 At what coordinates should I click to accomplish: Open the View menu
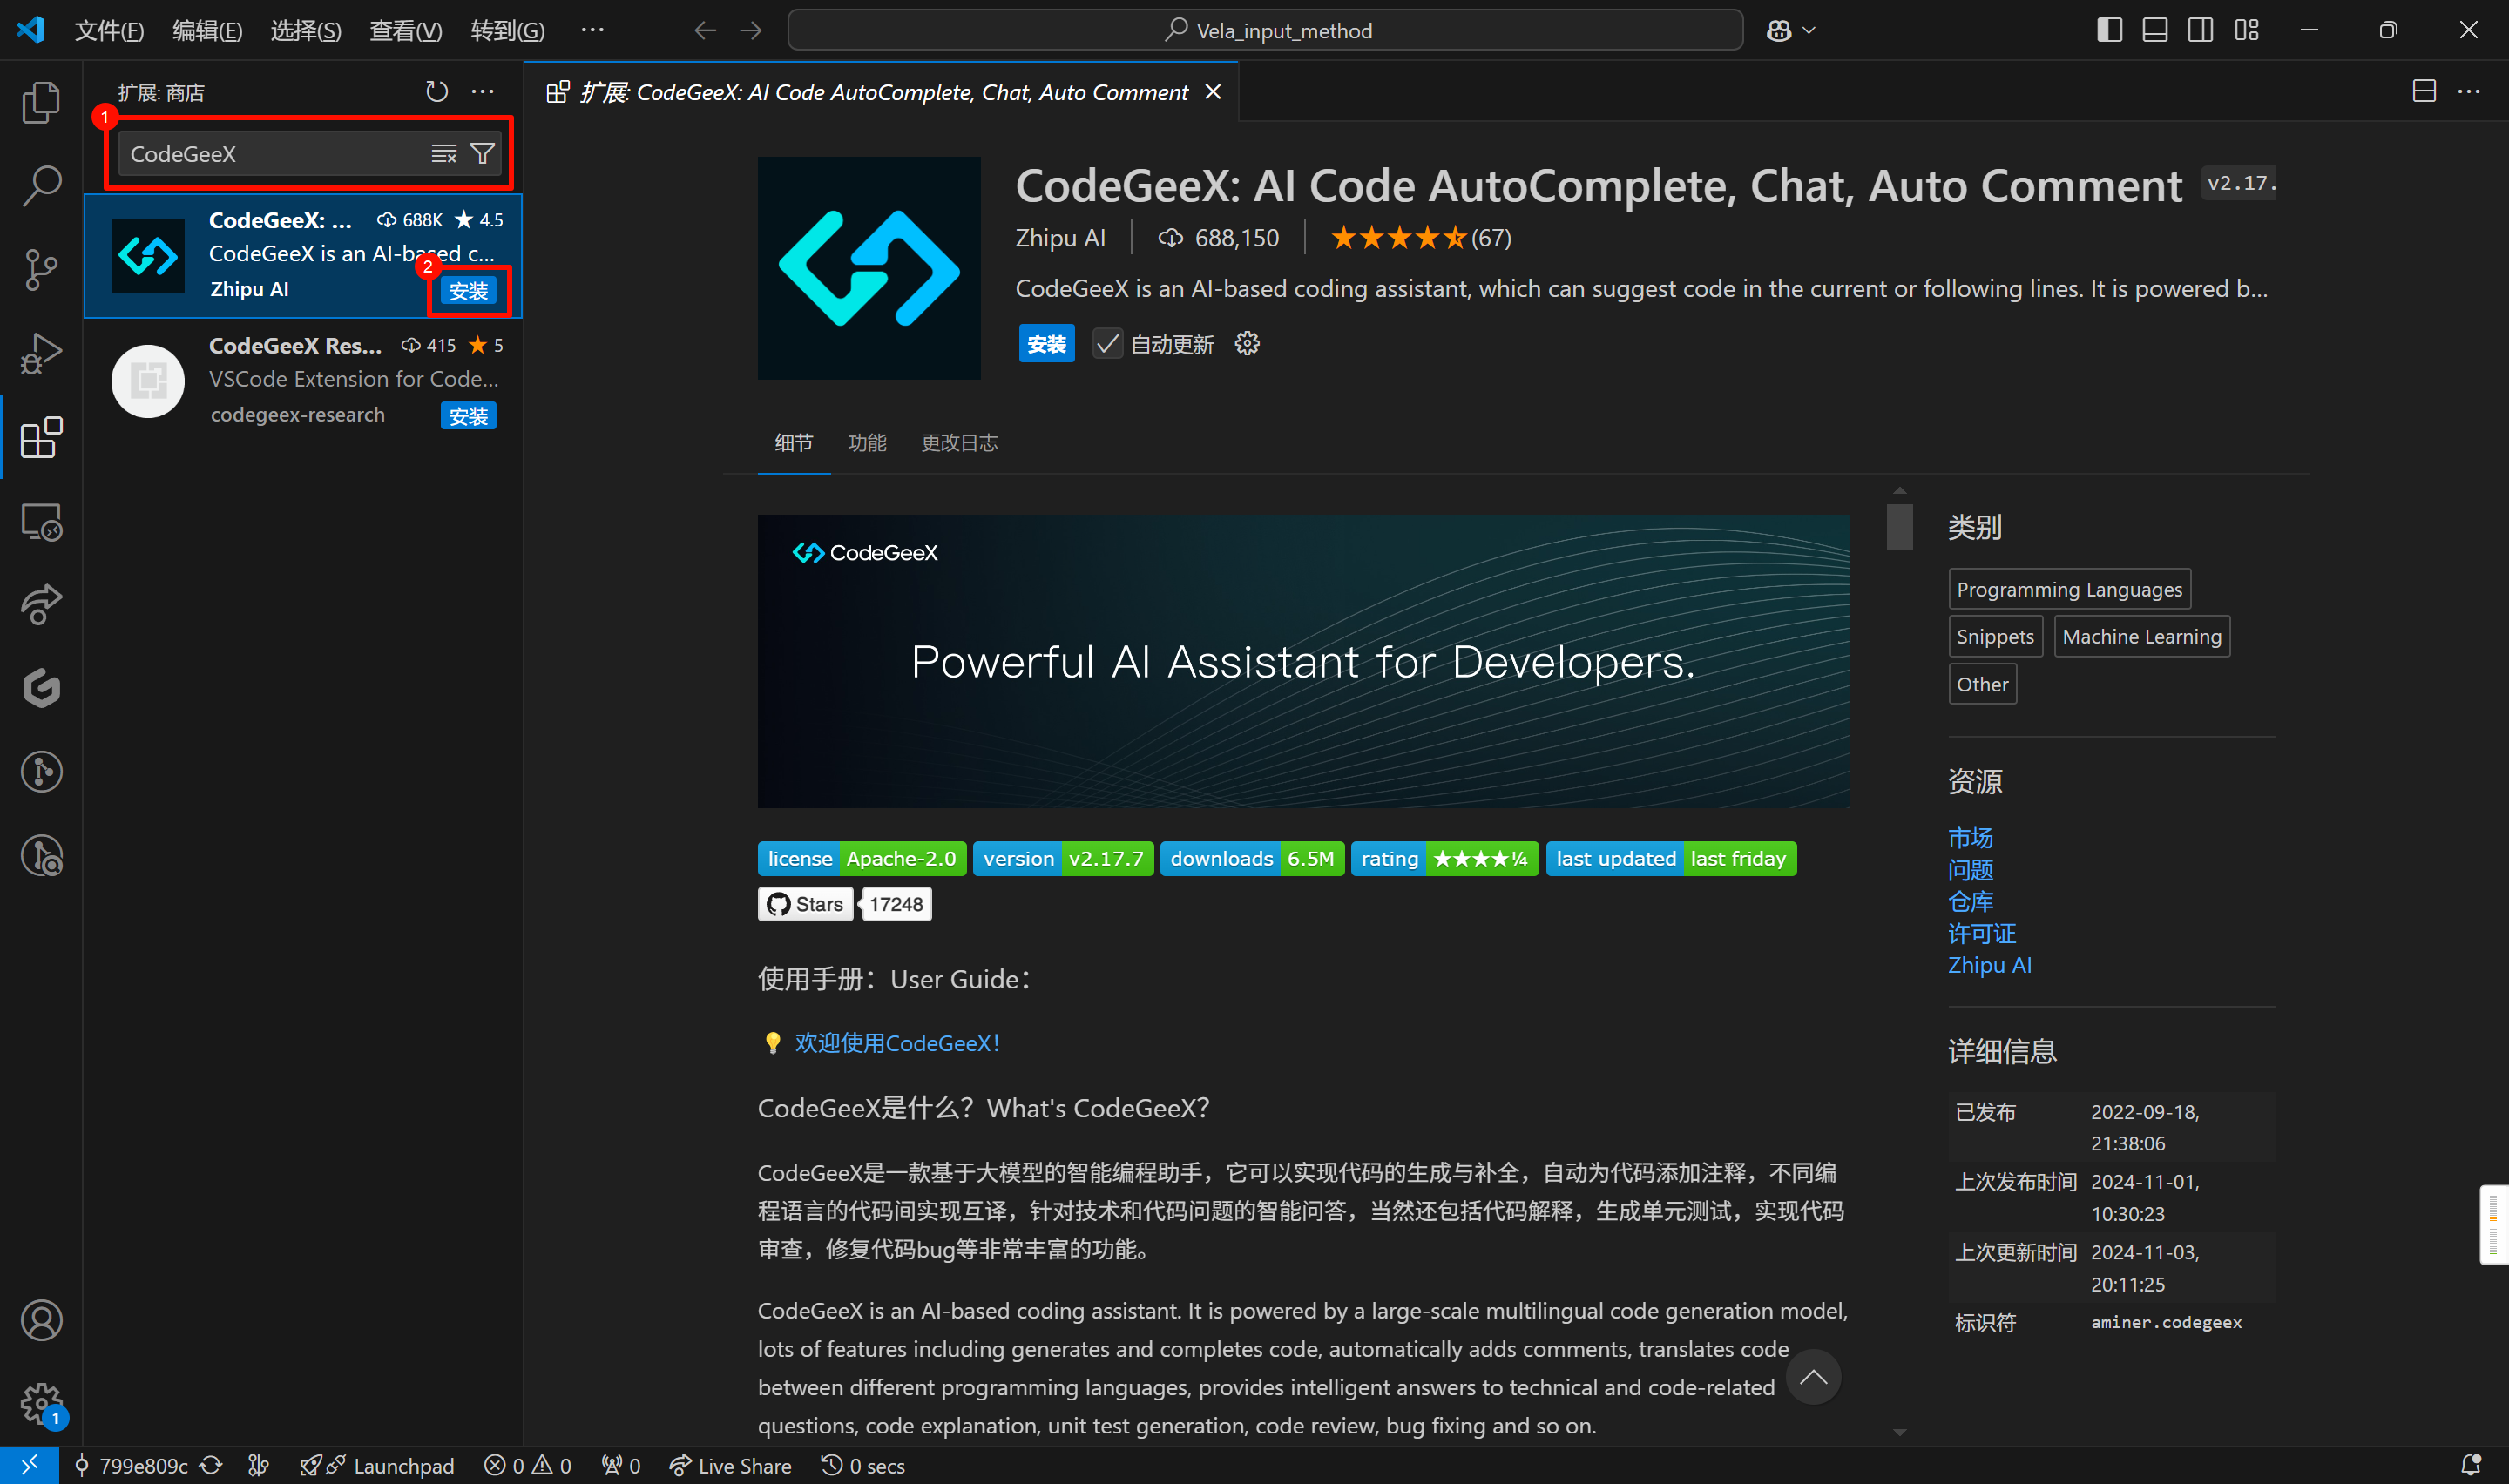coord(405,31)
